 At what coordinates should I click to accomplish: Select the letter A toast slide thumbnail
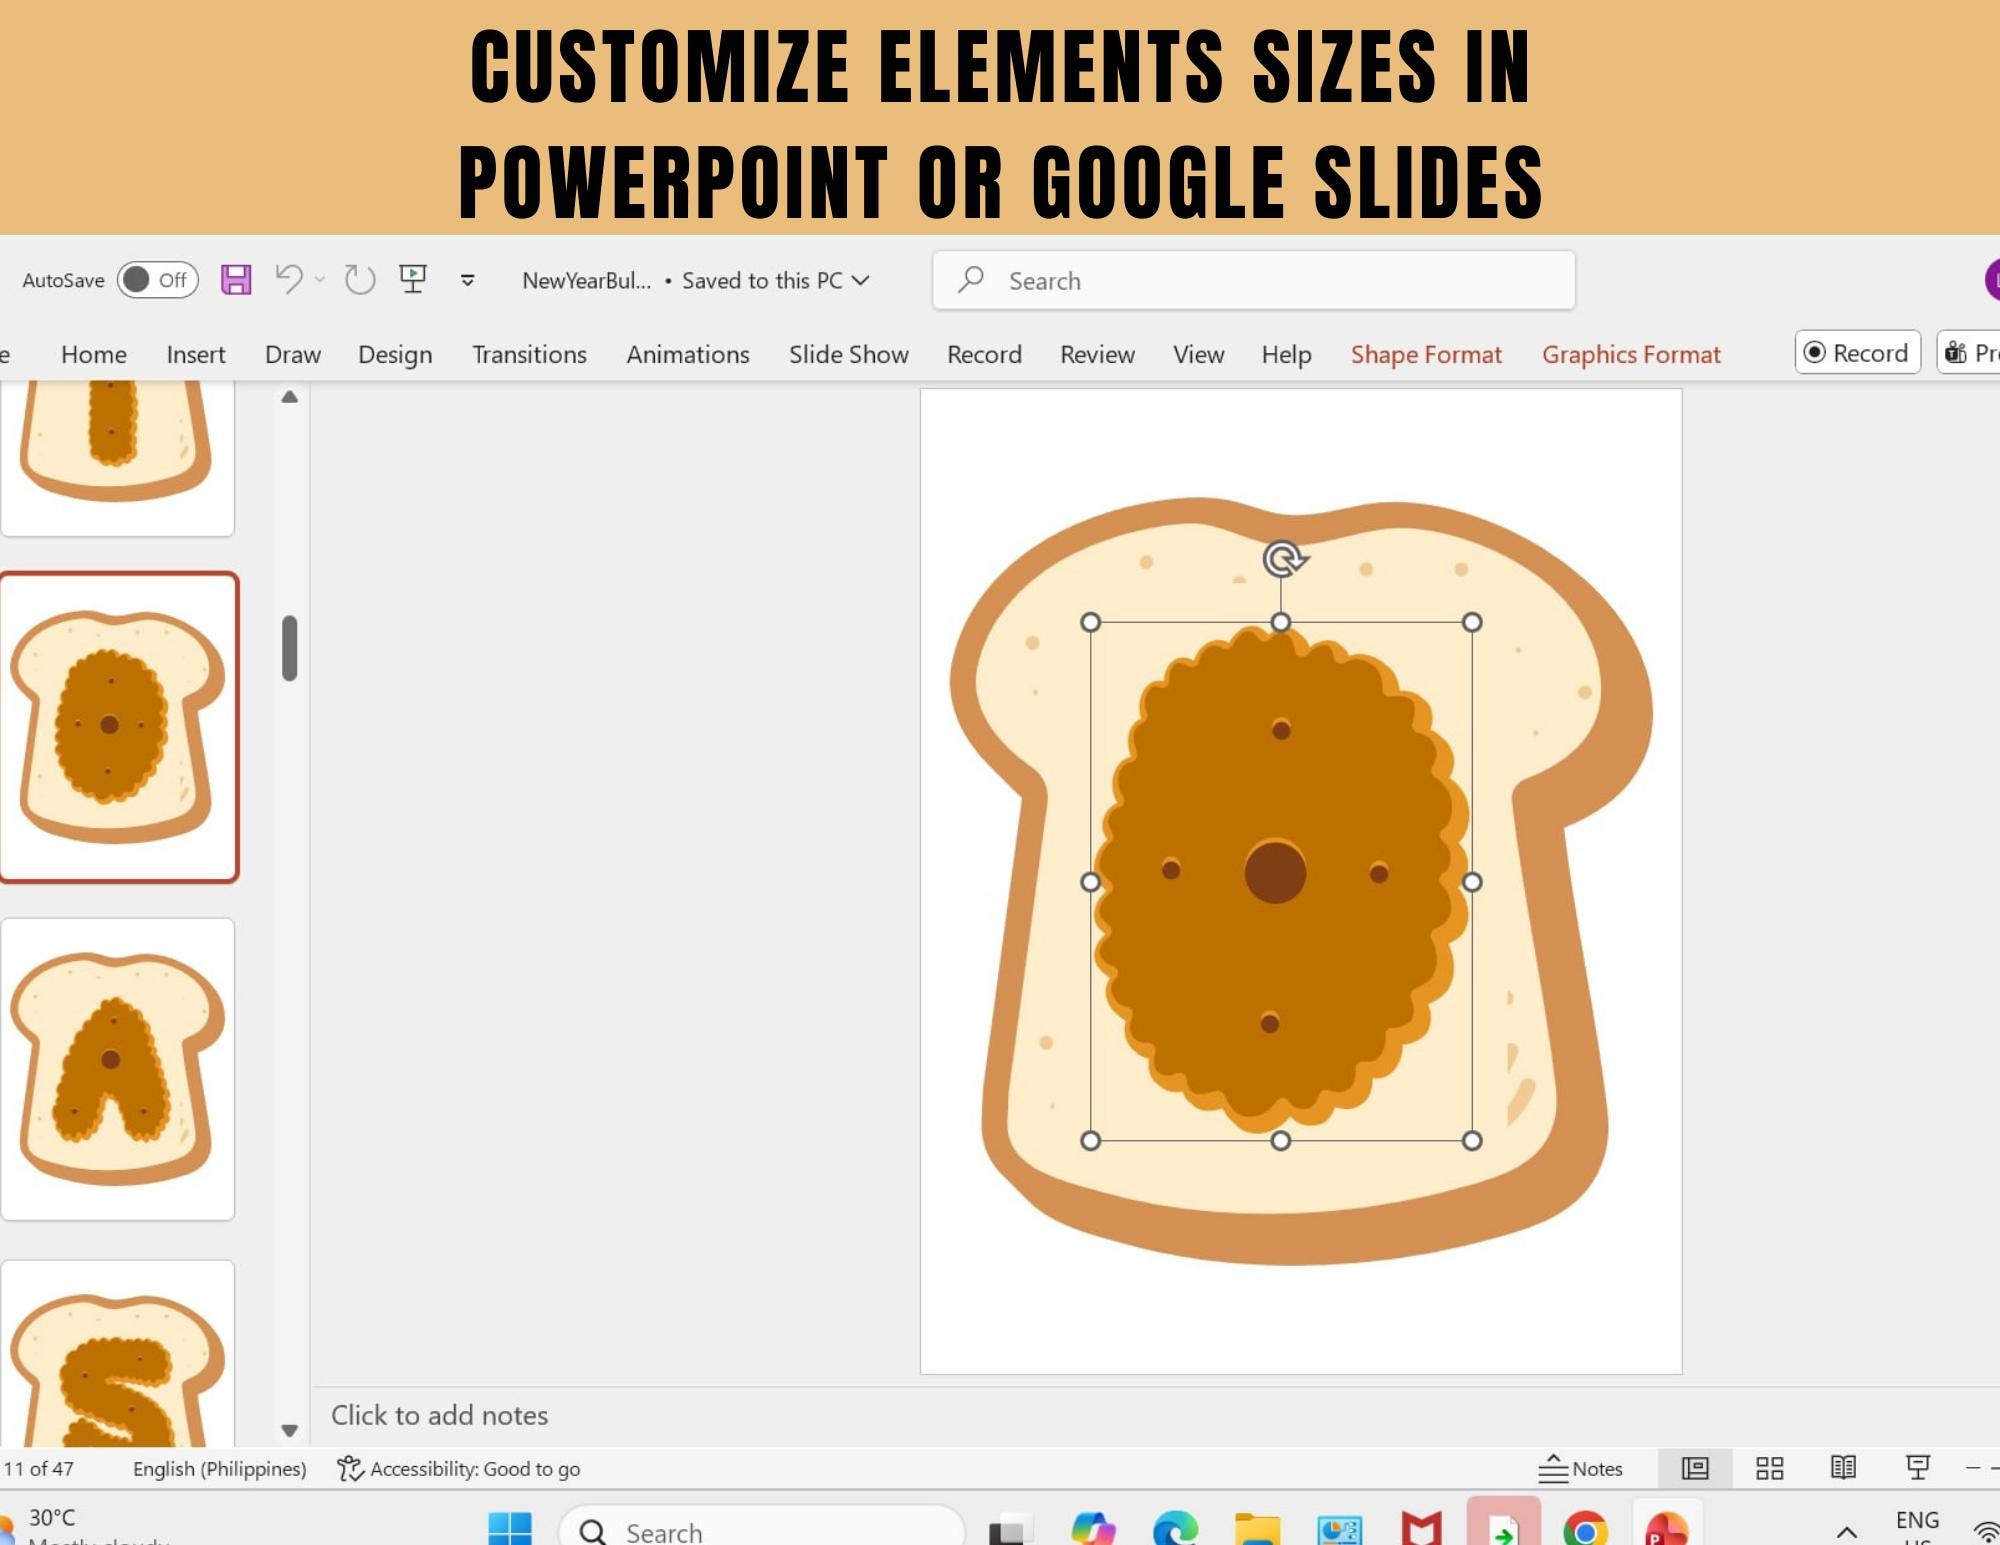tap(118, 1069)
